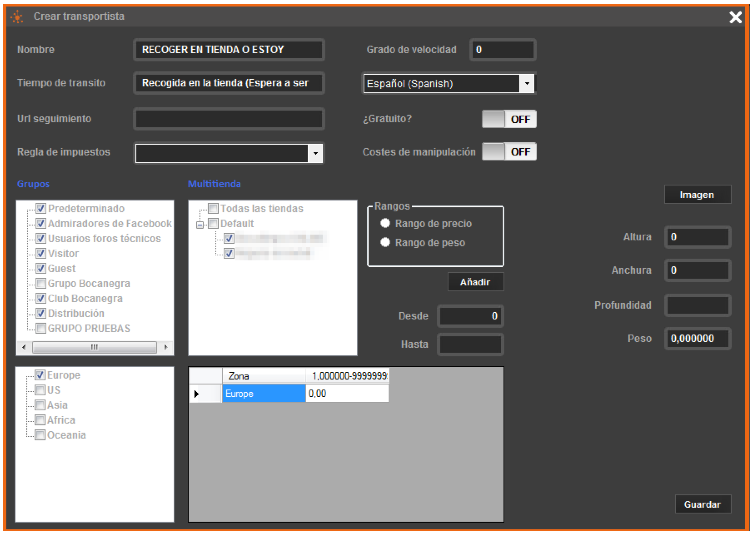This screenshot has height=536, width=754.
Task: Open the Español (Spanish) language dropdown
Action: tap(527, 83)
